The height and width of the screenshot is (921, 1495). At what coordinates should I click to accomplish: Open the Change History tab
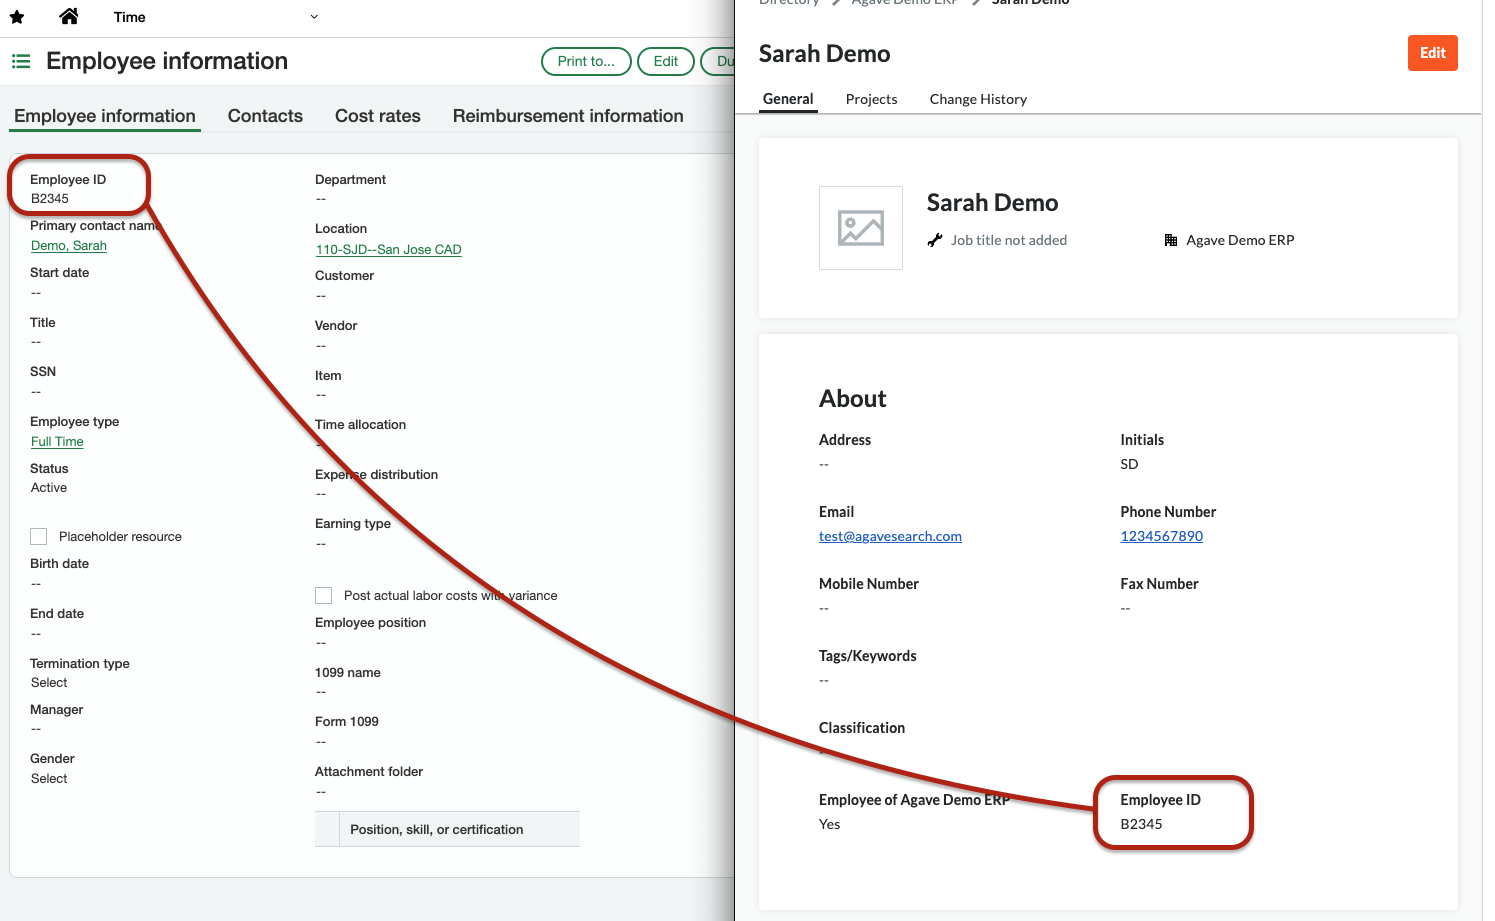(x=978, y=99)
